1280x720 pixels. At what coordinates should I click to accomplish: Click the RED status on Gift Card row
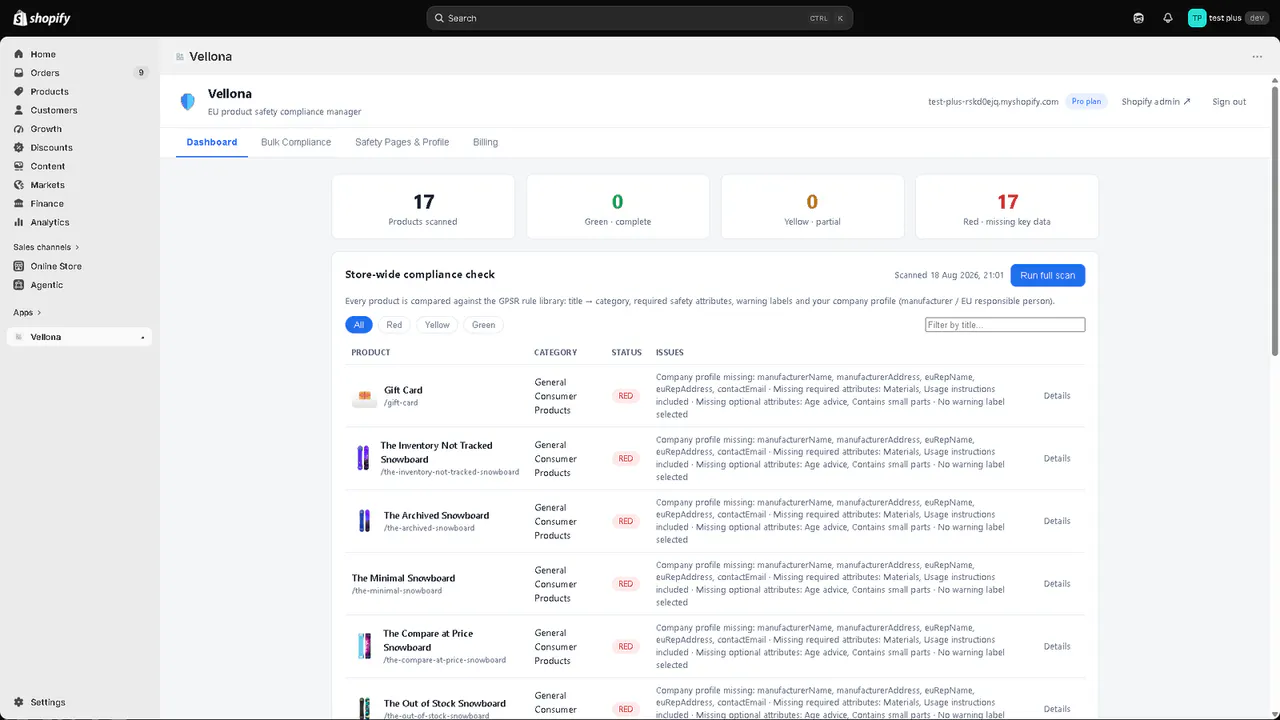tap(625, 396)
